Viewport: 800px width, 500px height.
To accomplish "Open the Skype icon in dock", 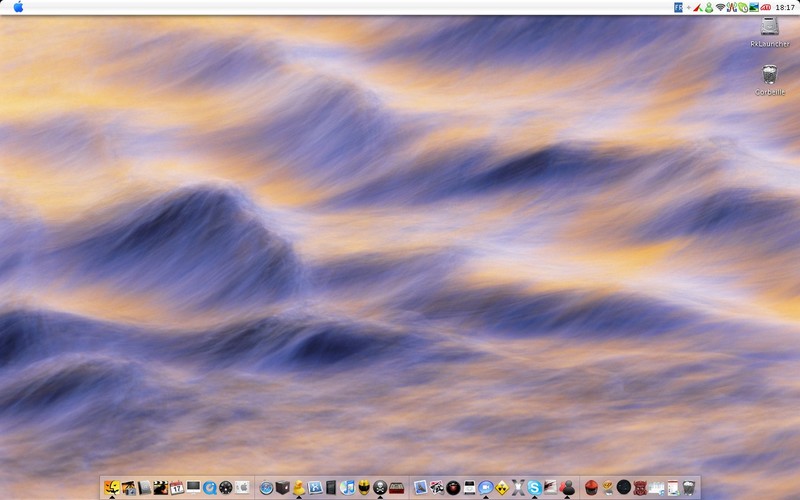I will tap(534, 488).
